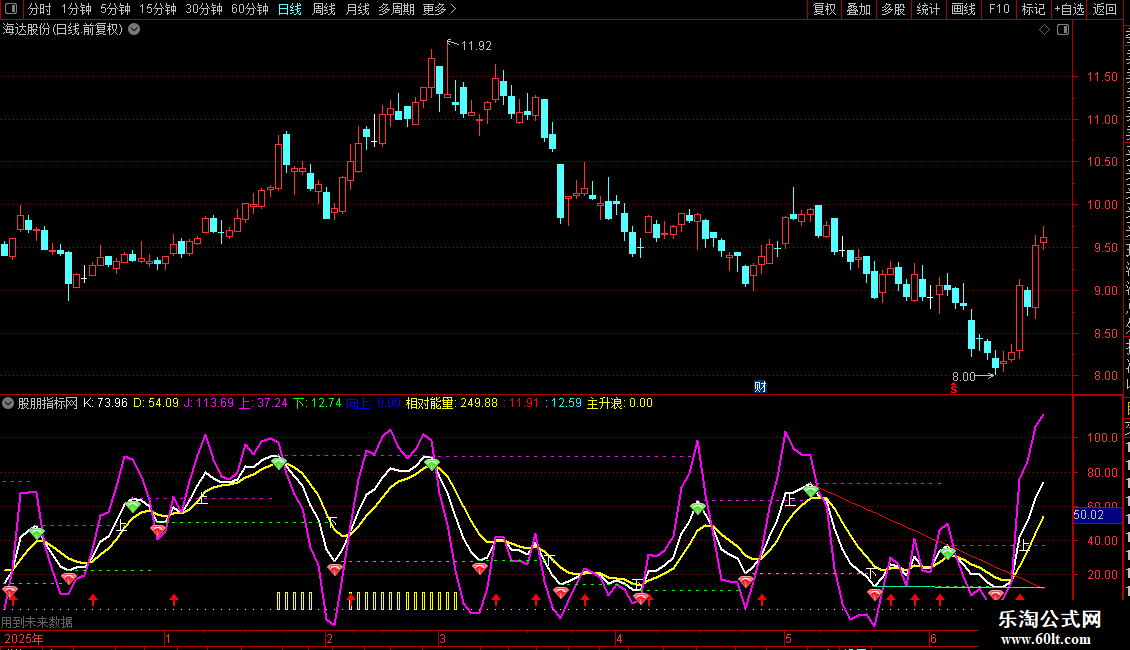1130x650 pixels.
Task: Switch to 月线 monthly chart
Action: pos(357,9)
